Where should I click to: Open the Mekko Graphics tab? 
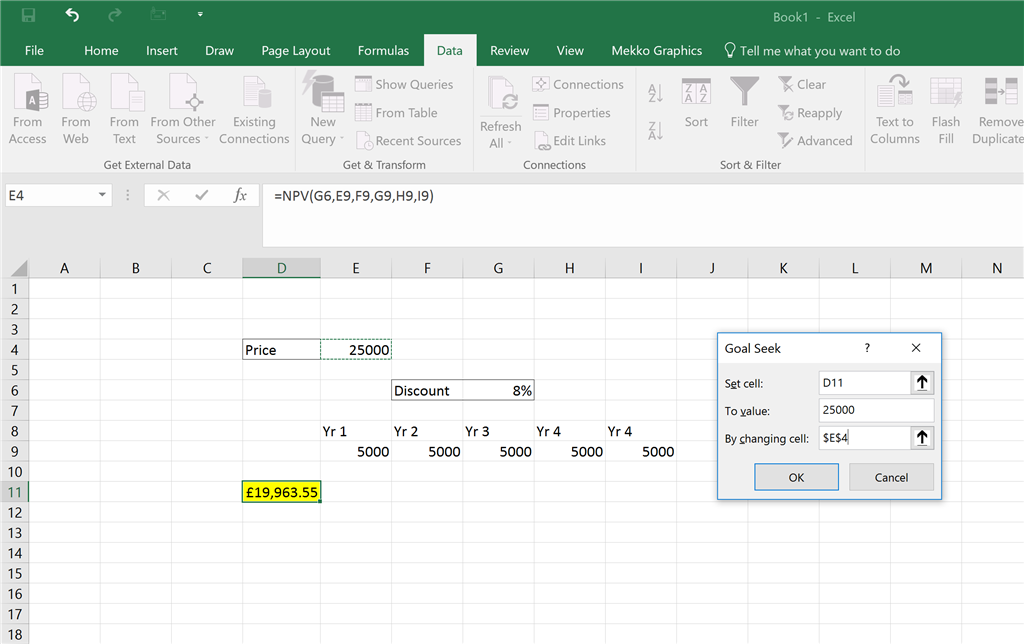pos(656,50)
